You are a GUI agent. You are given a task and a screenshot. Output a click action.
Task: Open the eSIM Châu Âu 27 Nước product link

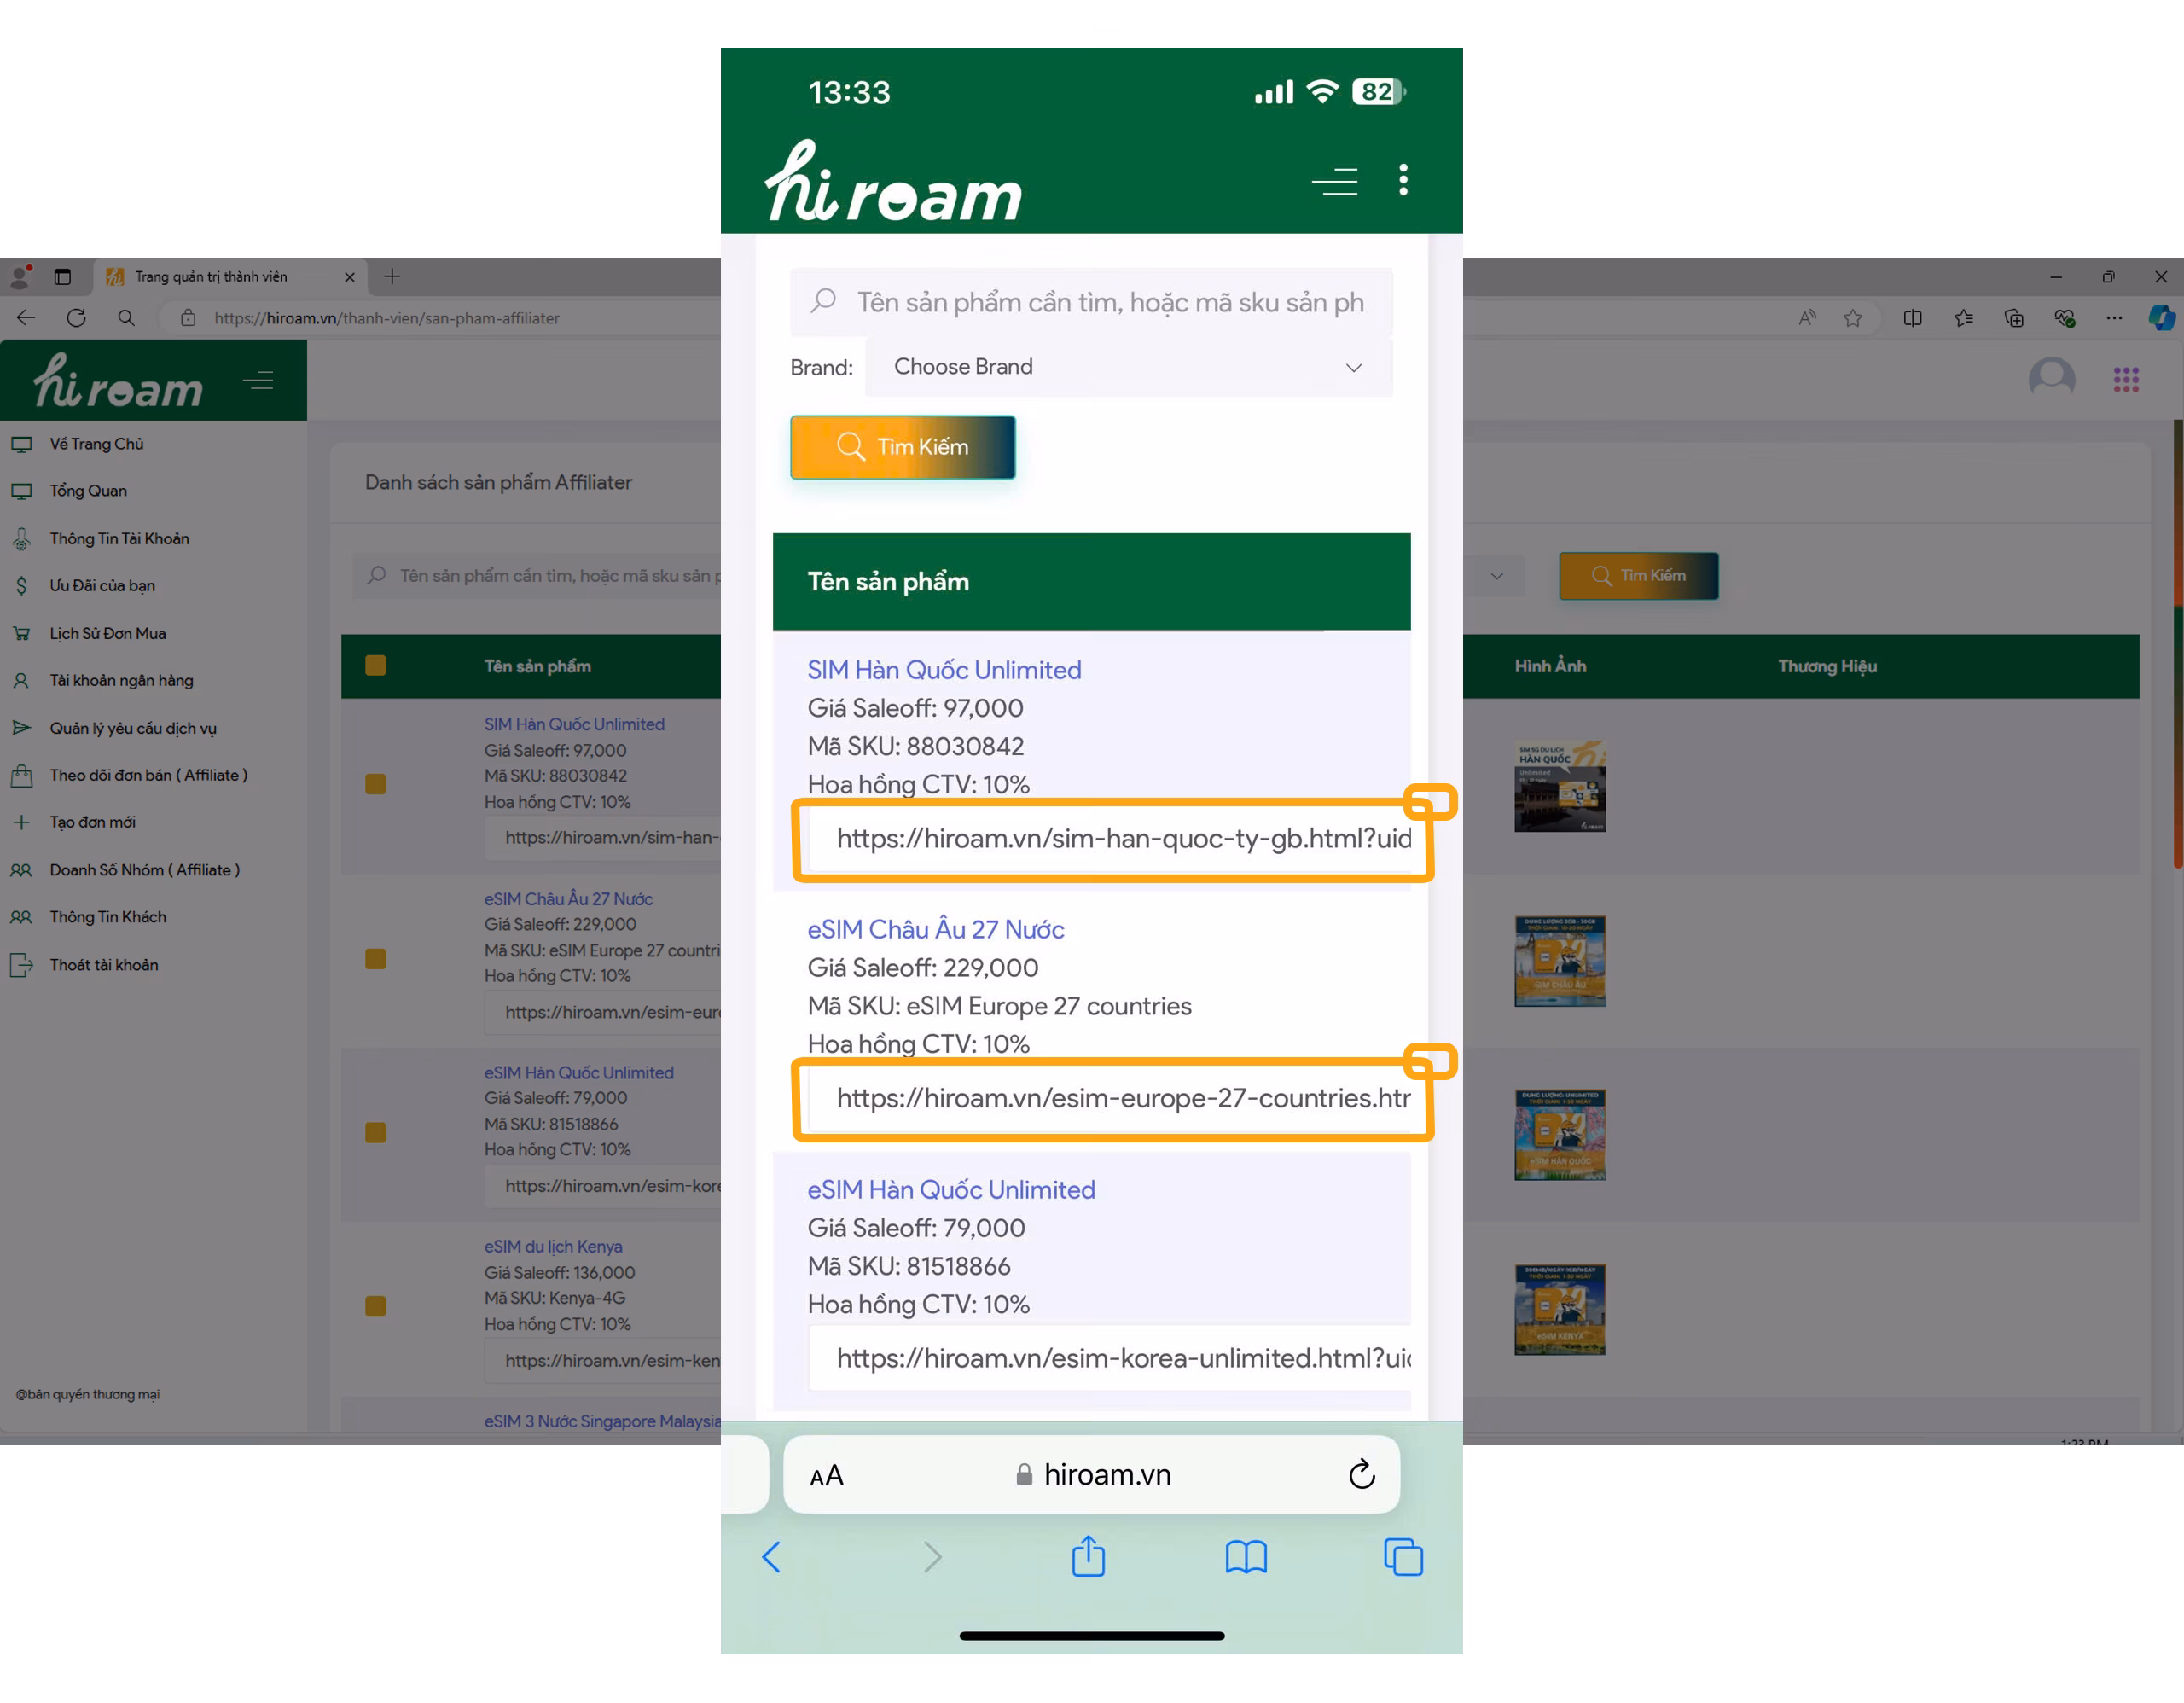(935, 929)
